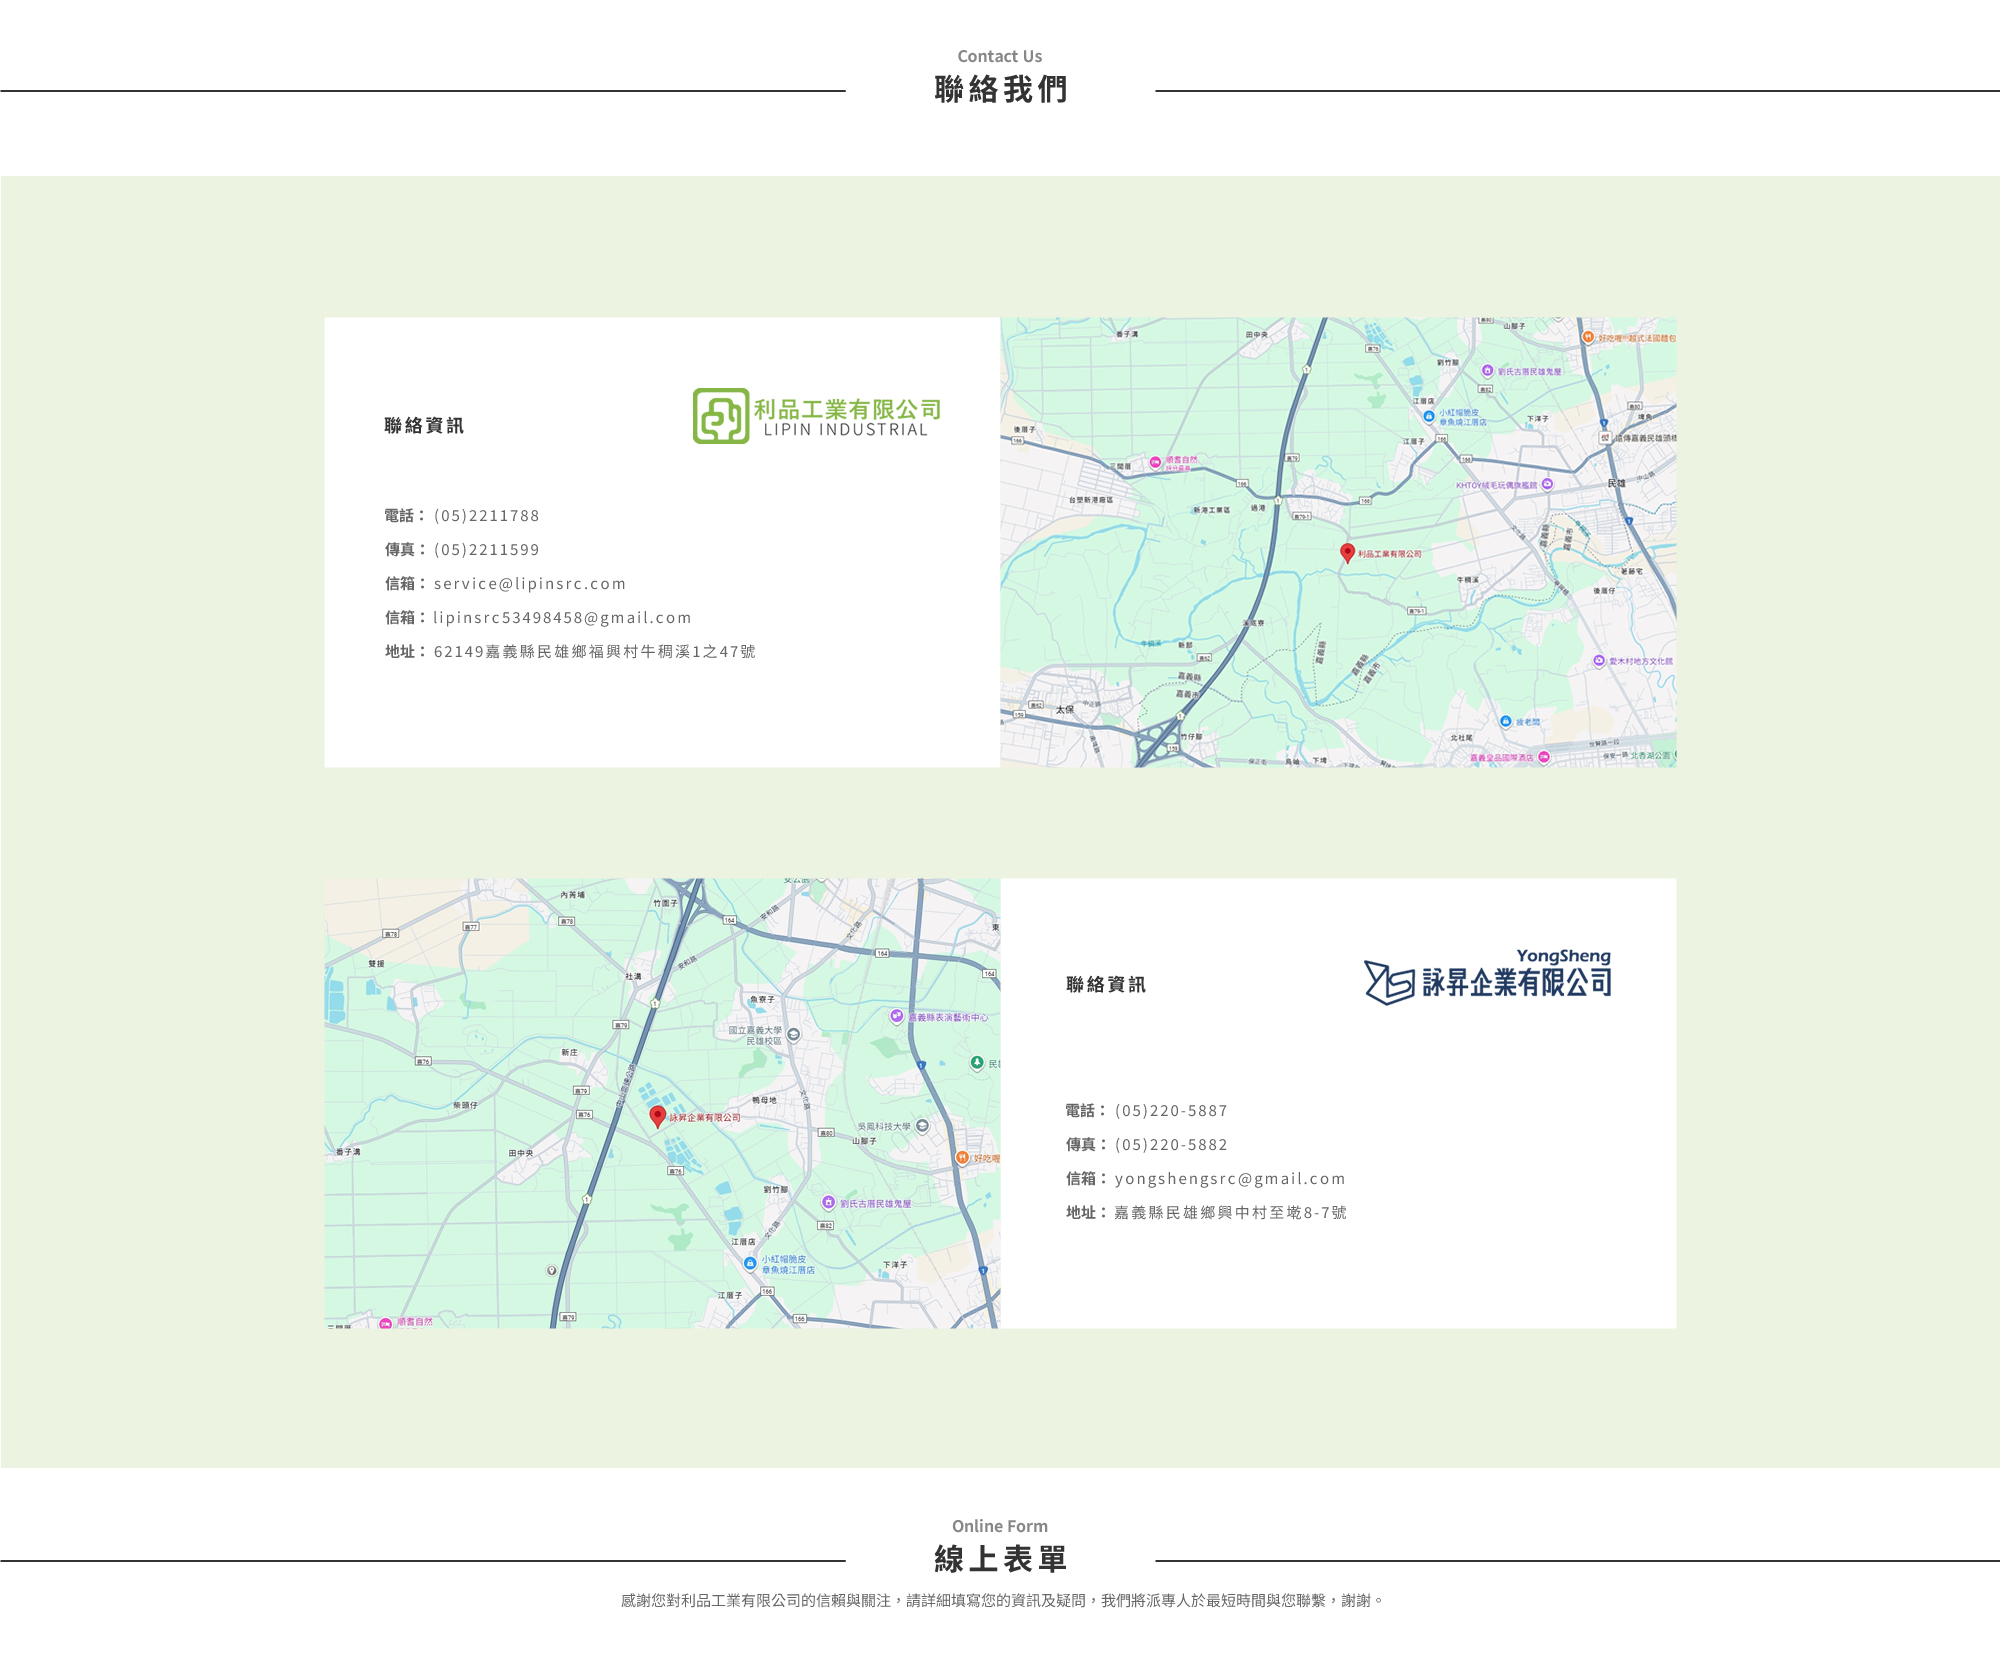This screenshot has width=2000, height=1658.
Task: Click the YongSheng company logo
Action: coord(1488,977)
